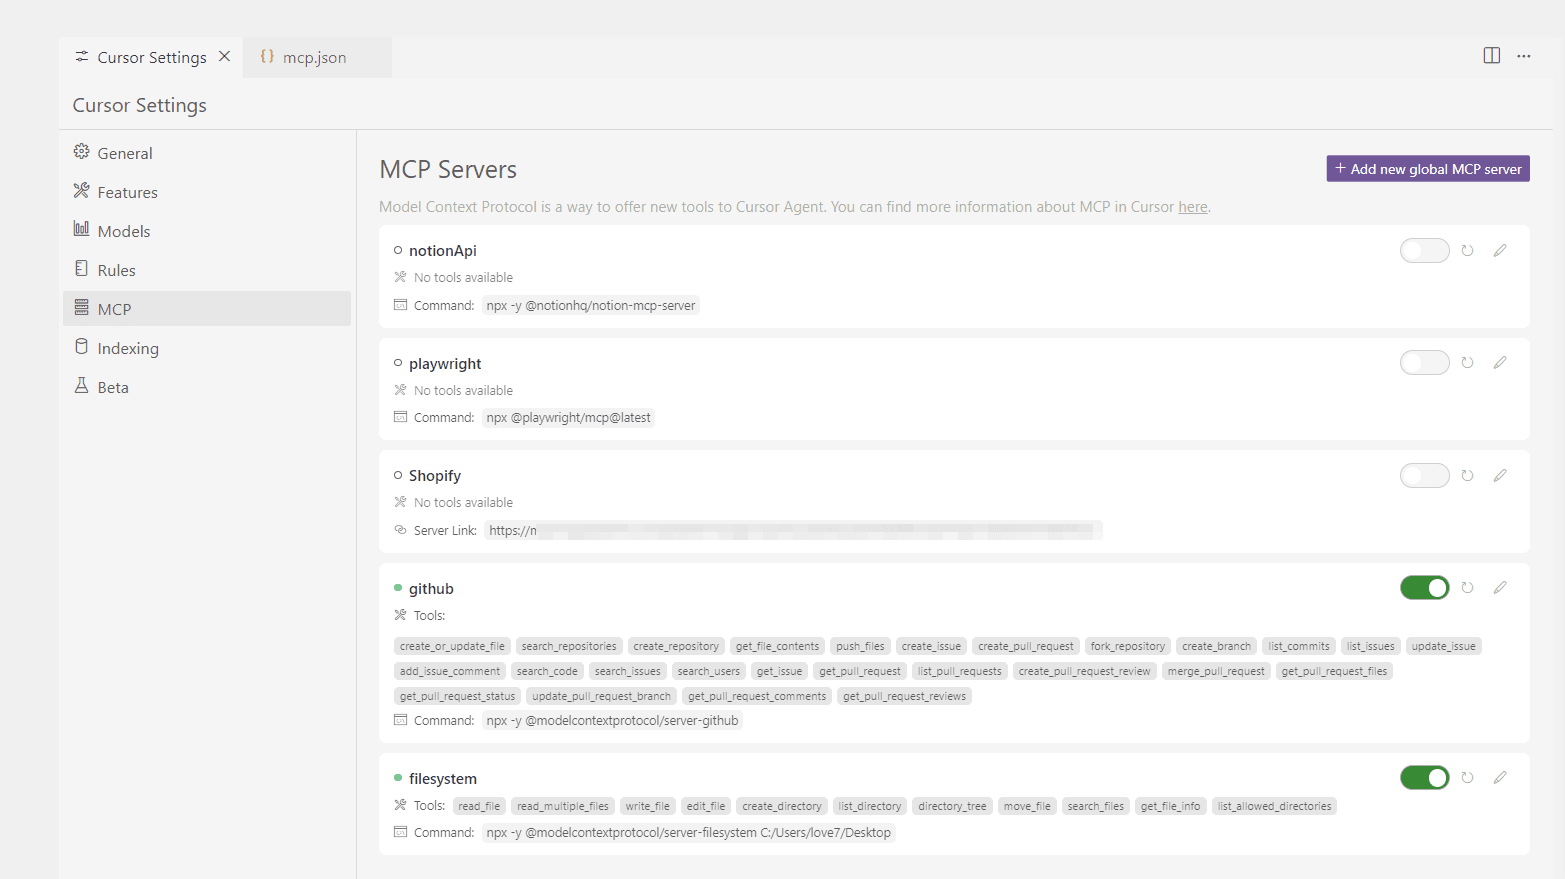Click the server-github command text
This screenshot has width=1565, height=879.
click(612, 721)
